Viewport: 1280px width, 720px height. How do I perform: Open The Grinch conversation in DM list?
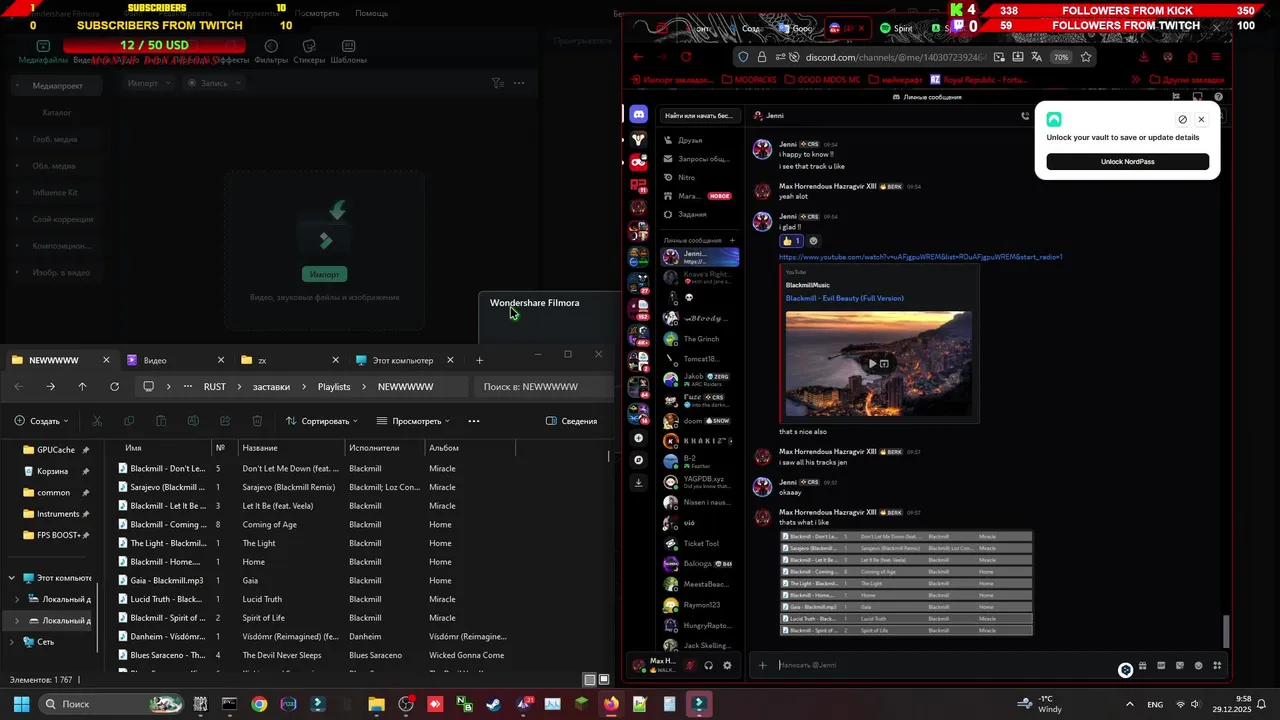(x=700, y=339)
